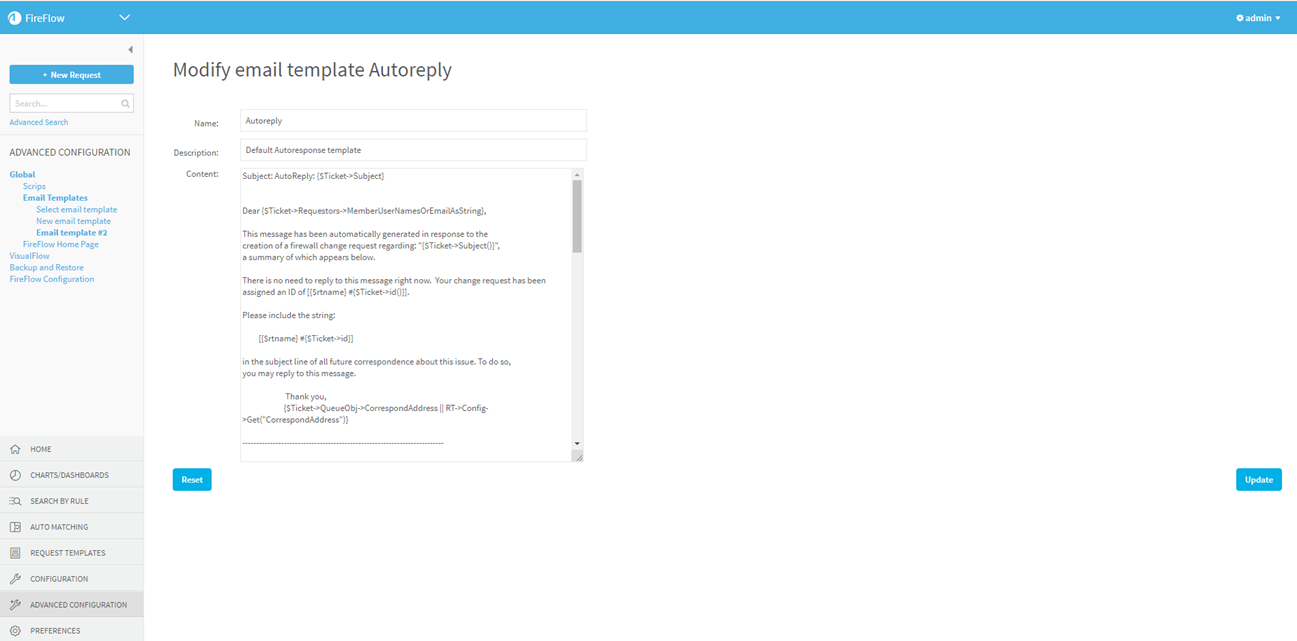Click the Update button
Screen dimensions: 1297x641
pos(1258,480)
